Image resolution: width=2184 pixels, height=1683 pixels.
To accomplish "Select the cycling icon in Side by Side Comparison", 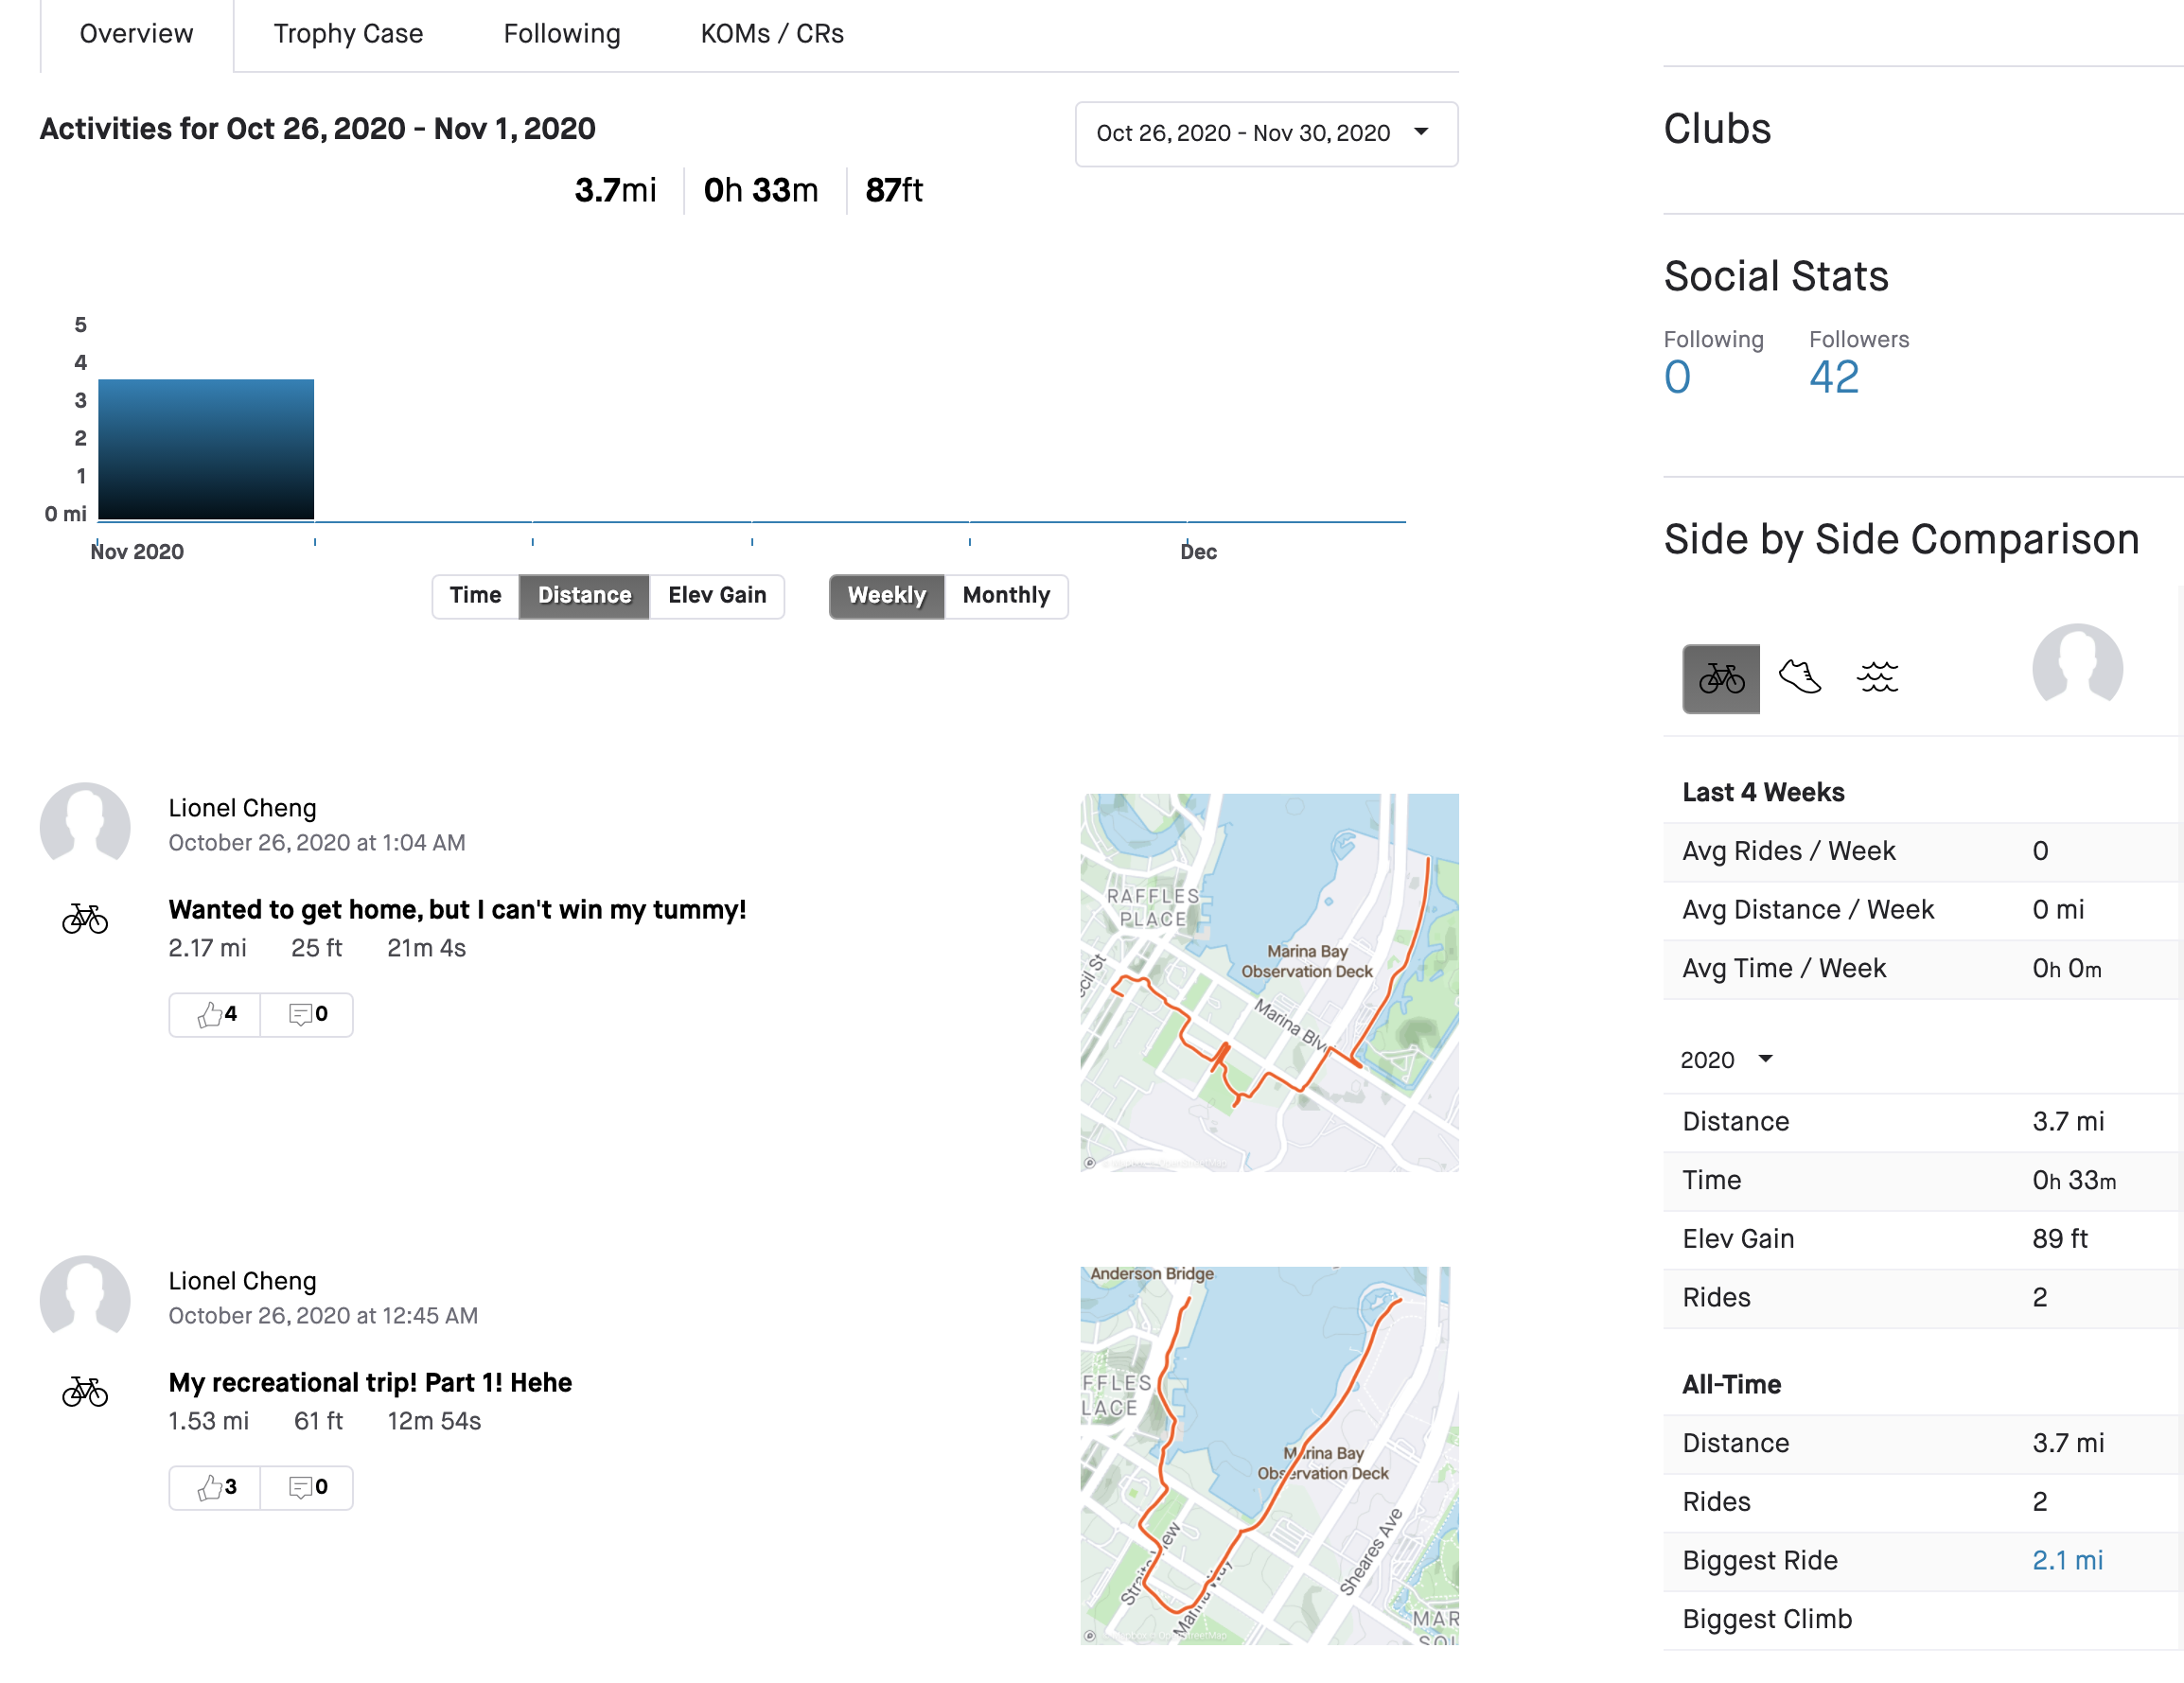I will tap(1720, 678).
